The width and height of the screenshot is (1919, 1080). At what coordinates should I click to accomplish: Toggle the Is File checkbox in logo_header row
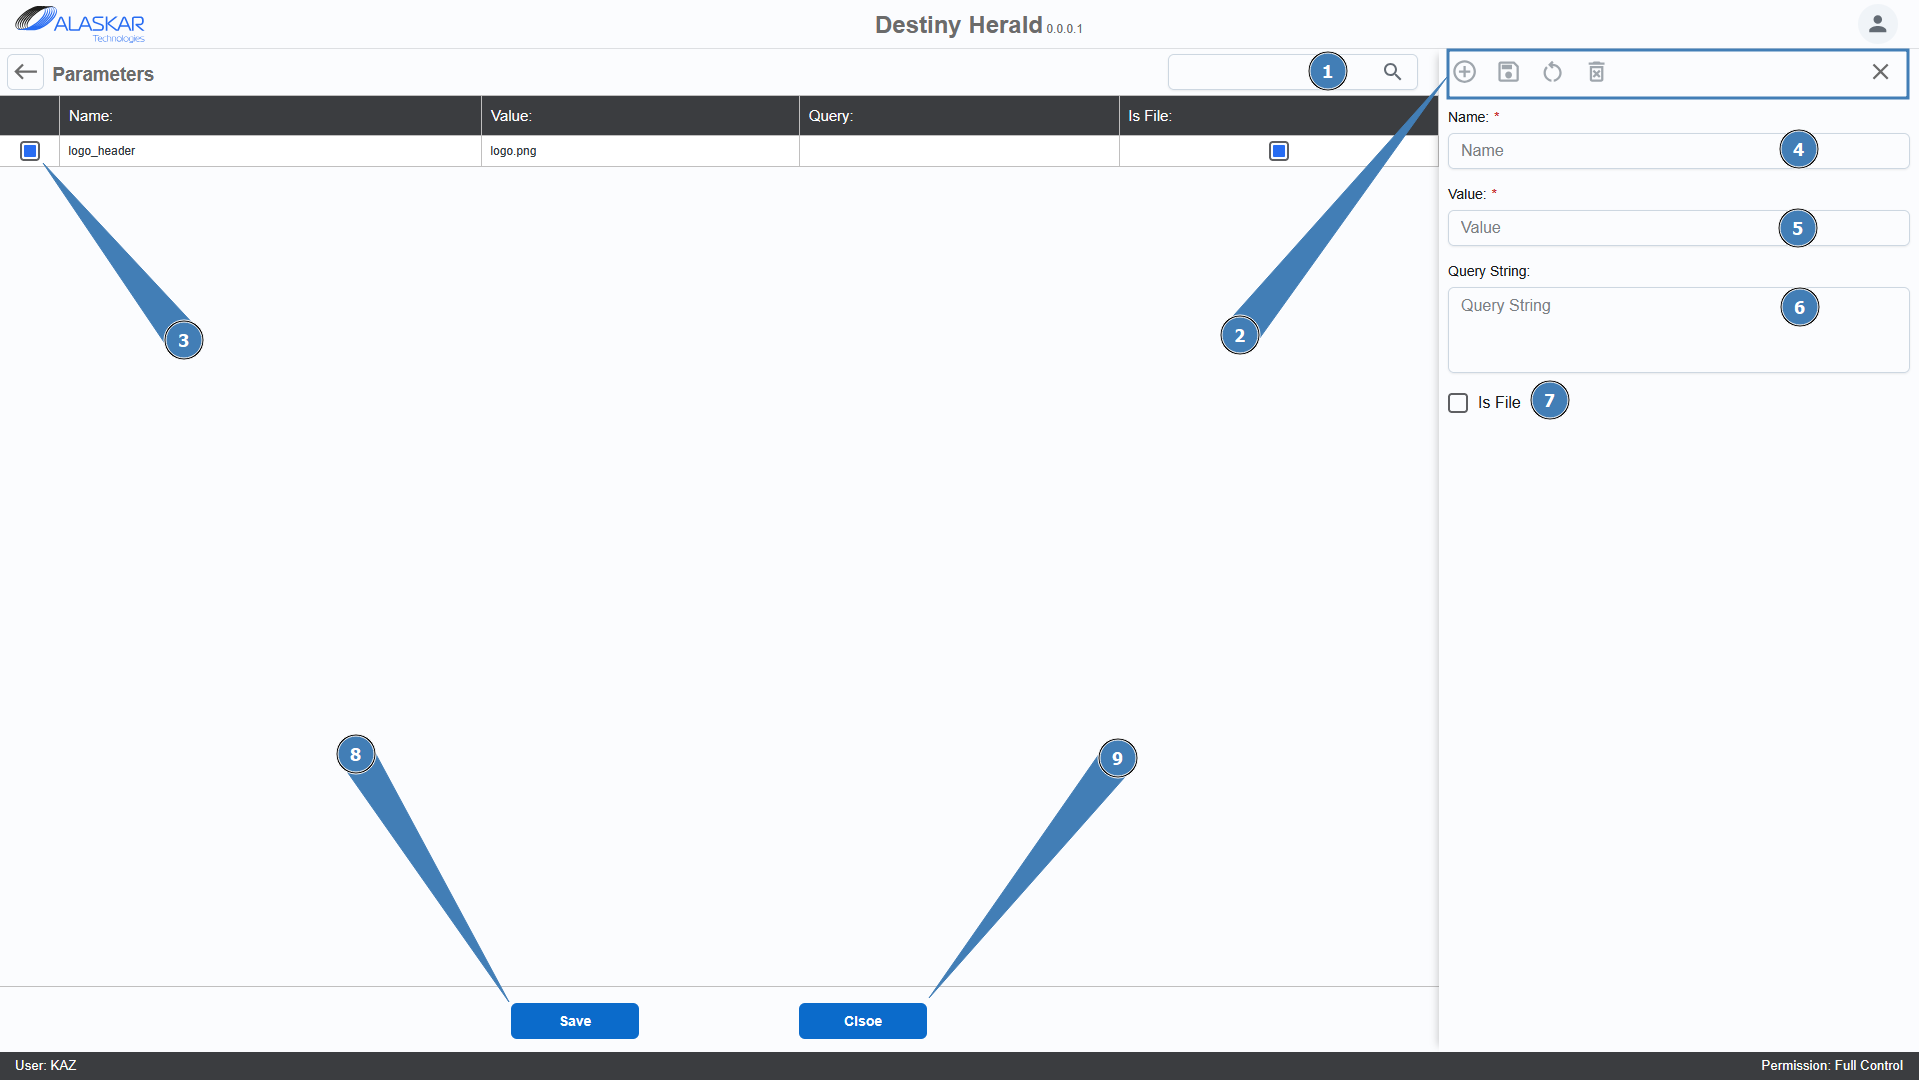pyautogui.click(x=1279, y=151)
